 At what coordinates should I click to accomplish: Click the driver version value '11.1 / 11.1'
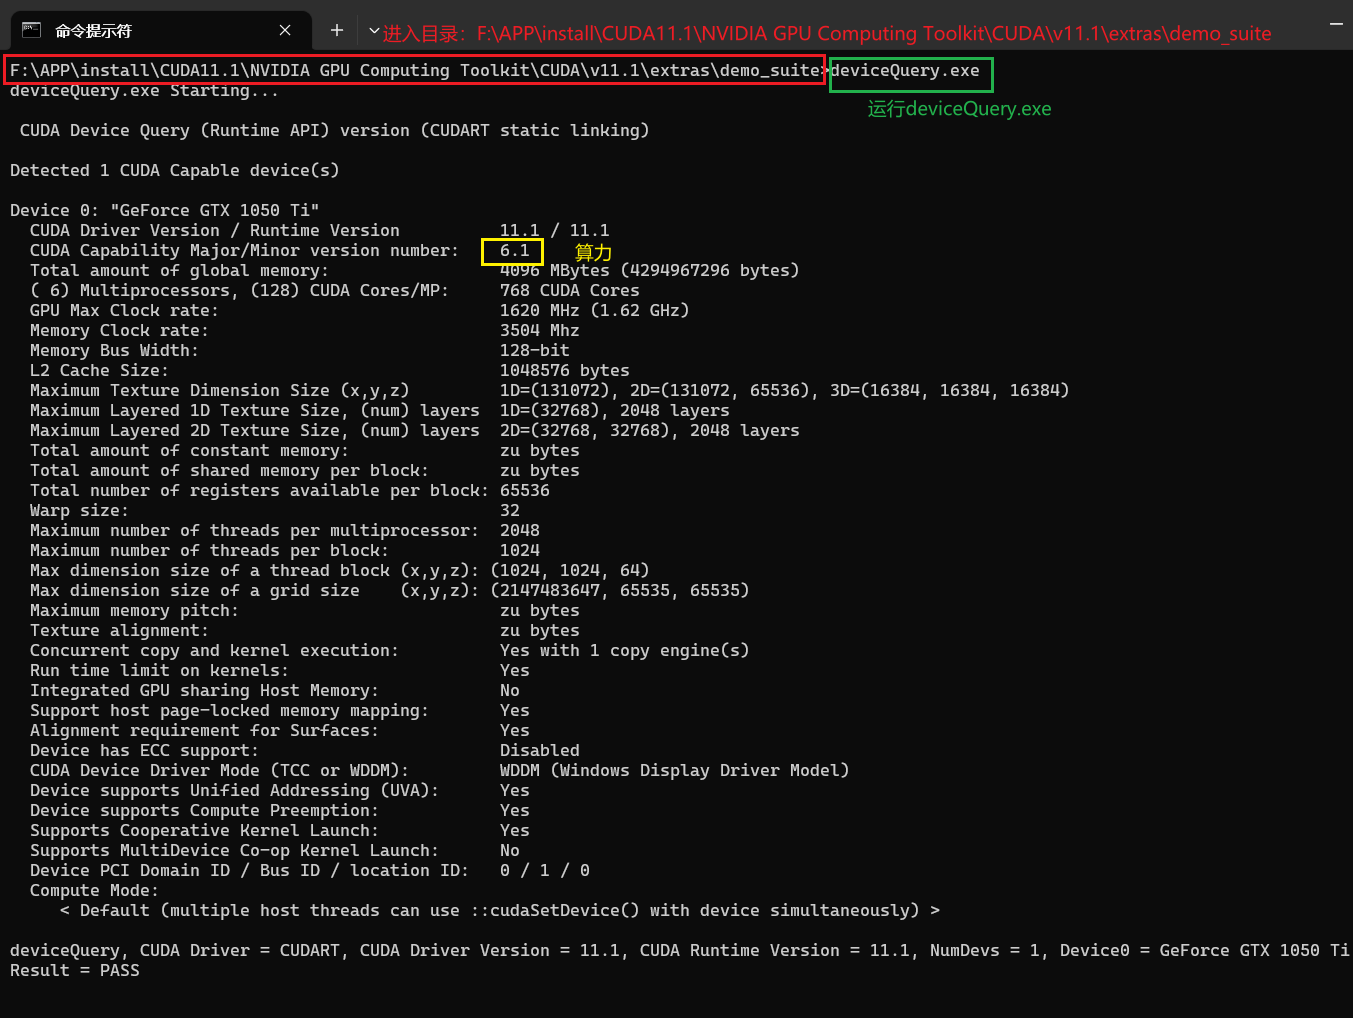coord(555,231)
